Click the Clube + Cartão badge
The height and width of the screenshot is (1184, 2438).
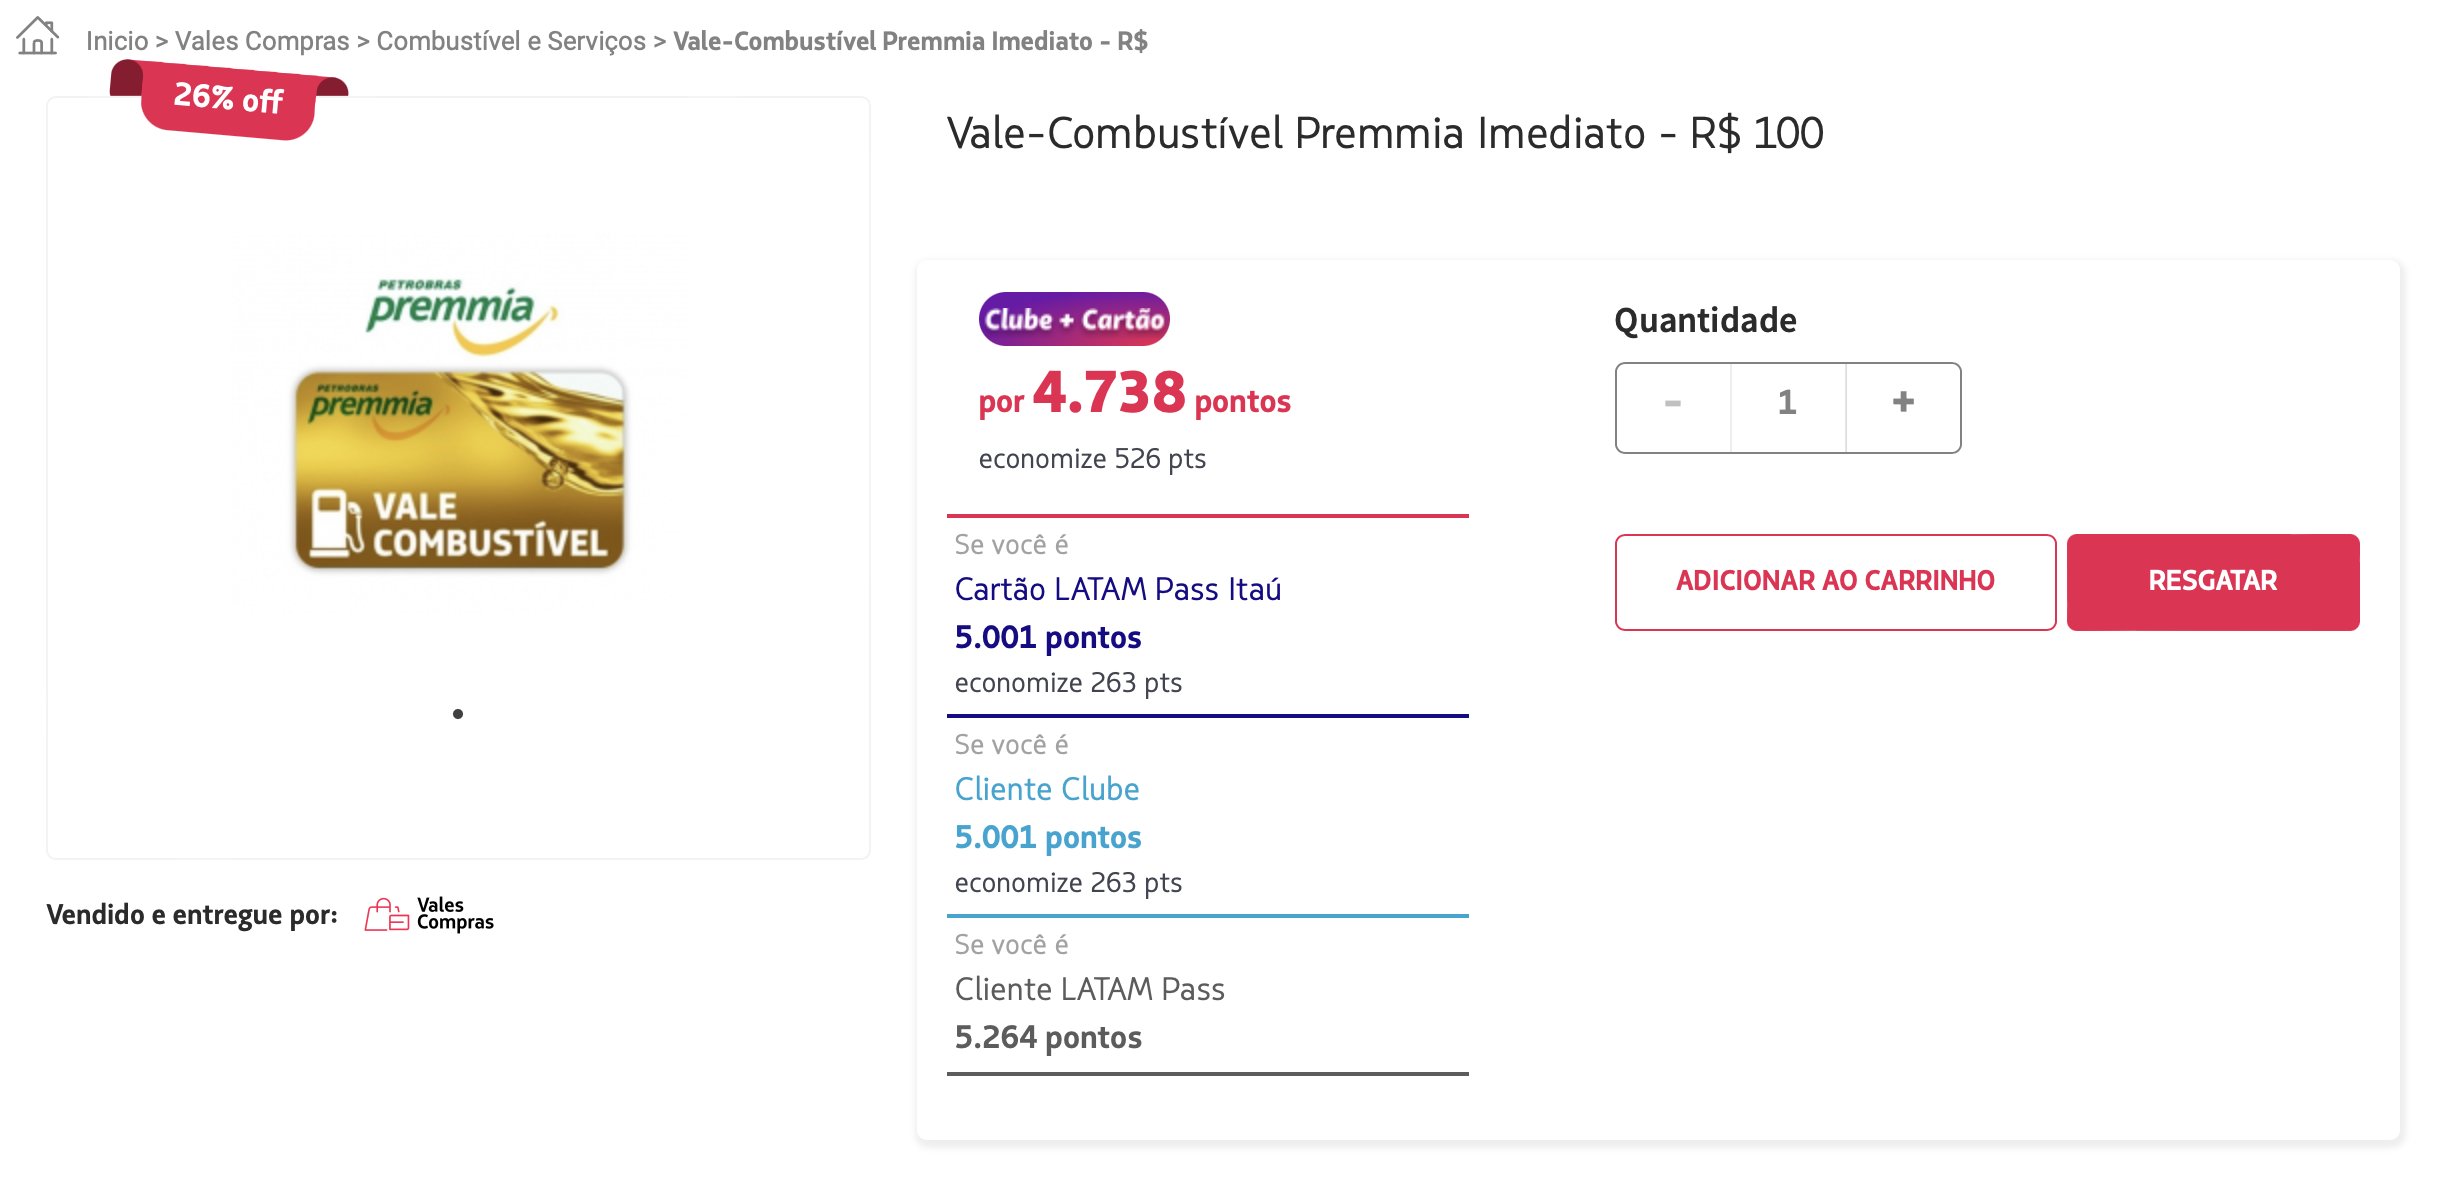tap(1073, 319)
